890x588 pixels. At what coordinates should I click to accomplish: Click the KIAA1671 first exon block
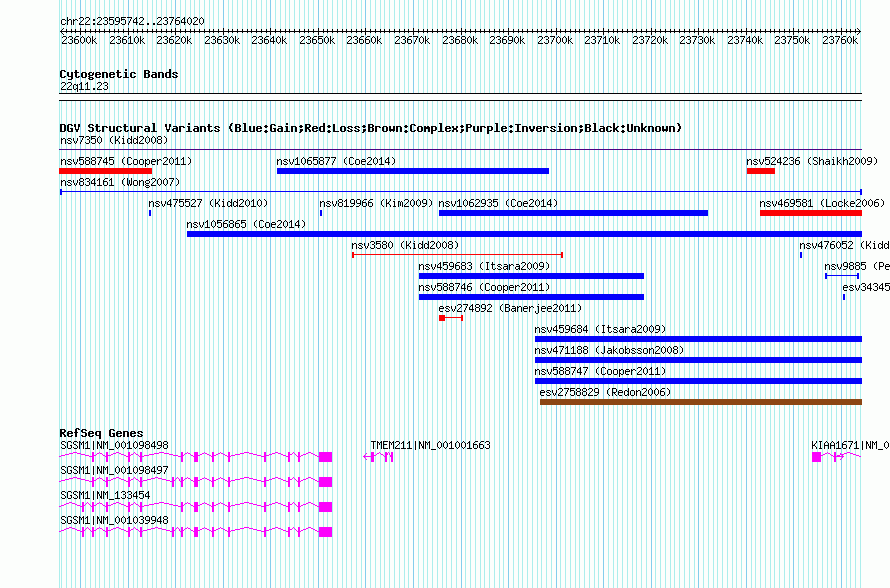(816, 457)
